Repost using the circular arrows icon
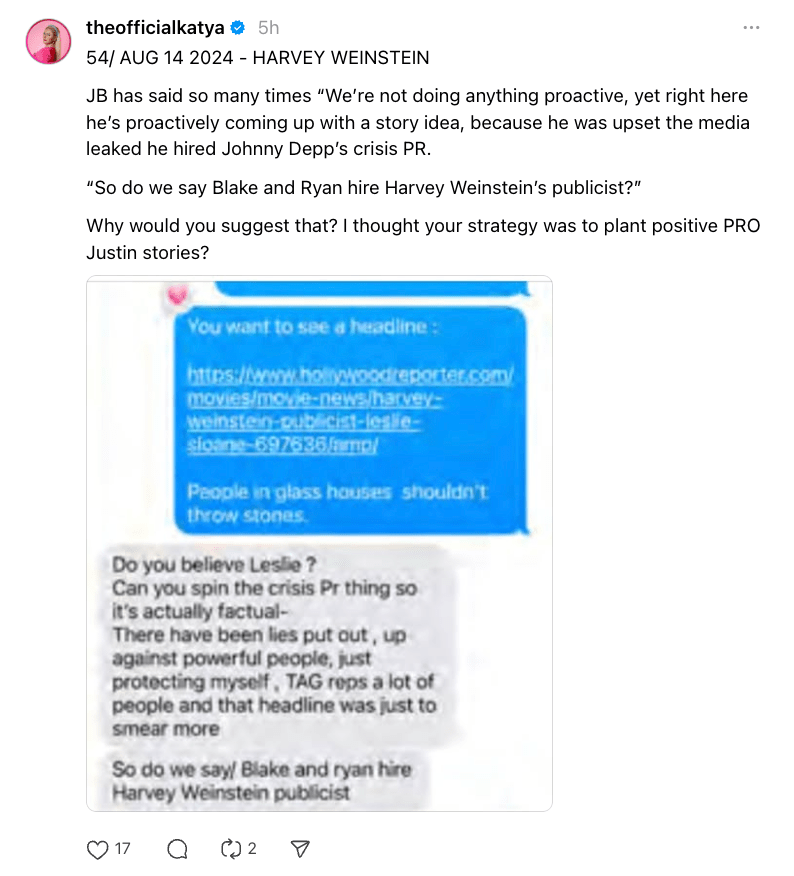The height and width of the screenshot is (876, 794). 231,849
